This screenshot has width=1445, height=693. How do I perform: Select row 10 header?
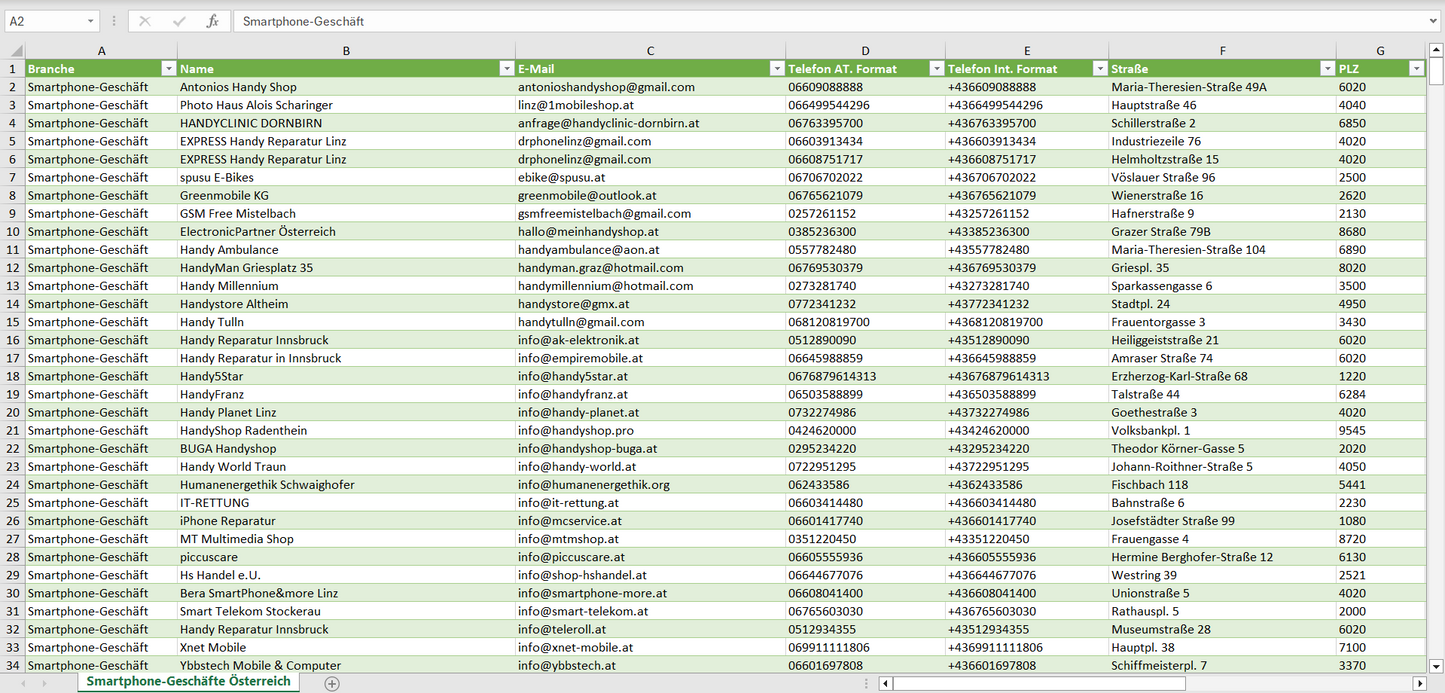coord(13,231)
